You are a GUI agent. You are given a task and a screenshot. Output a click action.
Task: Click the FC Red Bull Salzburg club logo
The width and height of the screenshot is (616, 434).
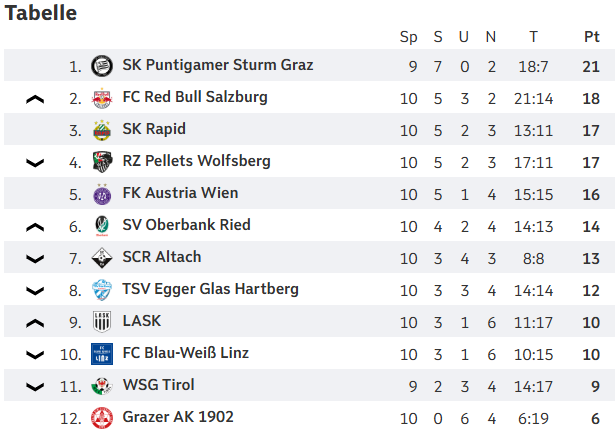(101, 98)
